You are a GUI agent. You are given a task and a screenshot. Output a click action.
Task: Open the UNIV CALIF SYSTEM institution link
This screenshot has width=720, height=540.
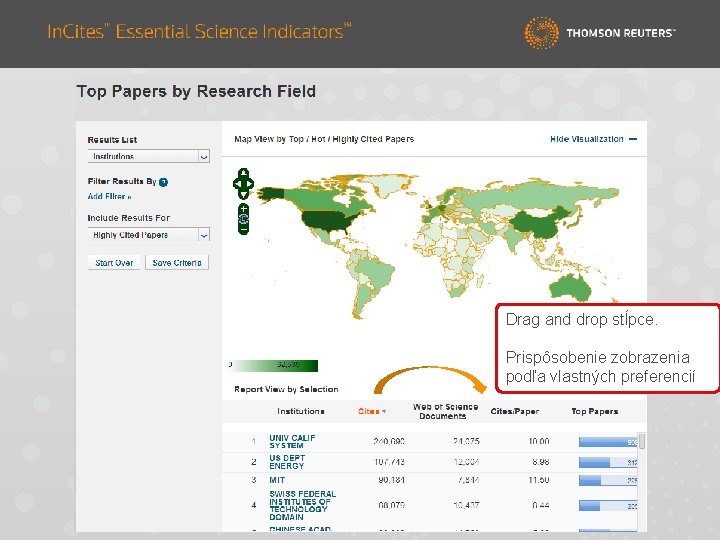[x=292, y=442]
